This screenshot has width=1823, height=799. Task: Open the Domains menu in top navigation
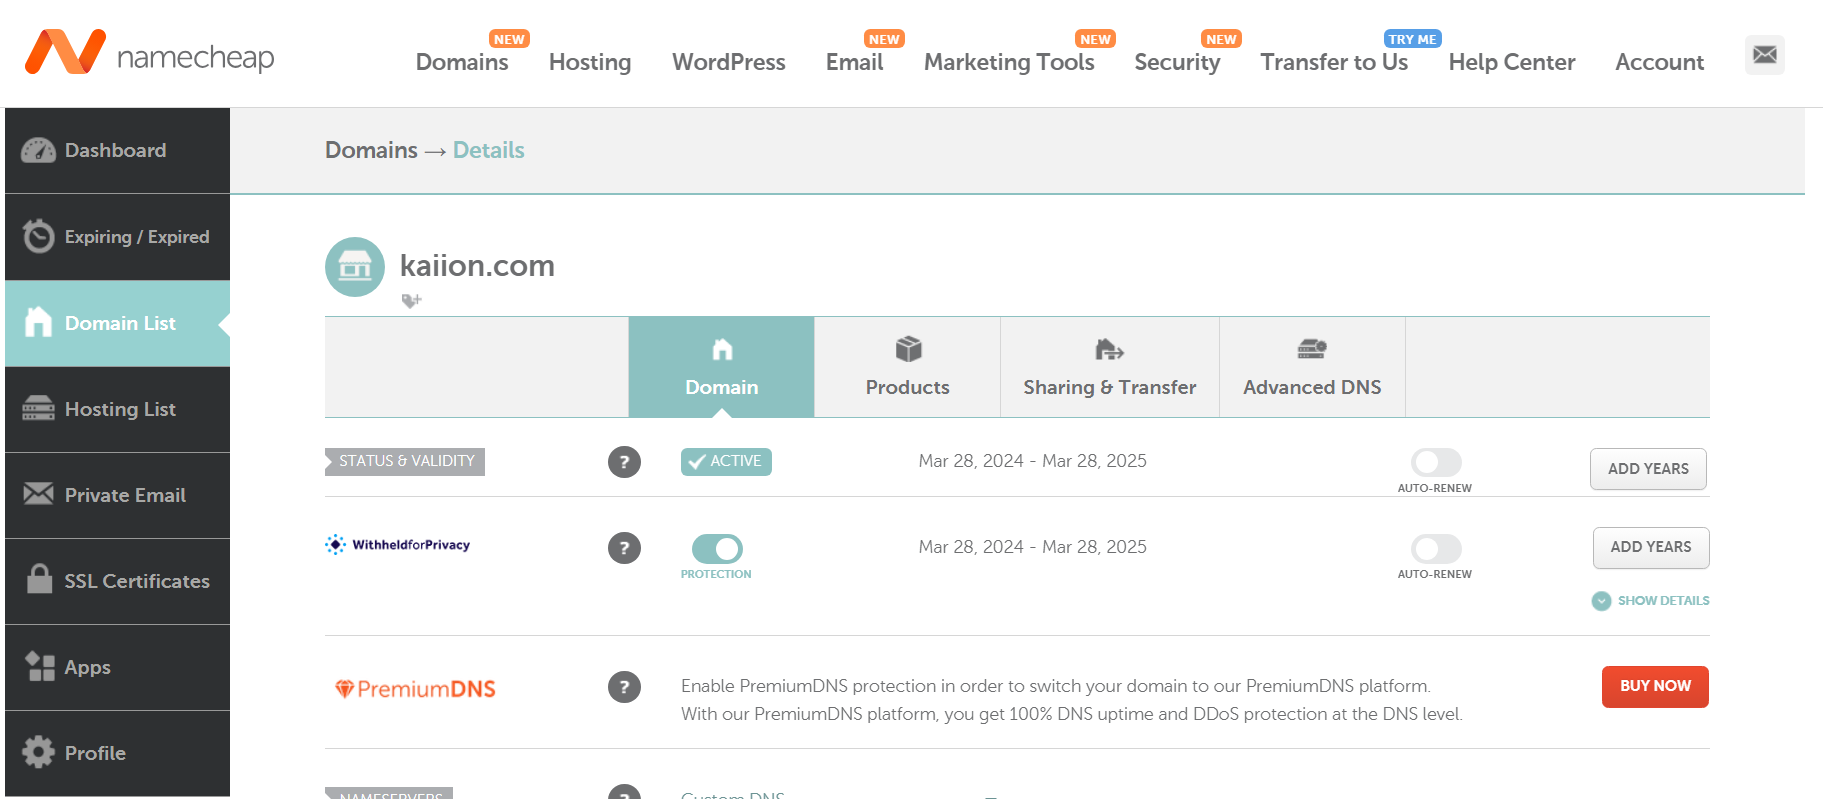[x=462, y=62]
